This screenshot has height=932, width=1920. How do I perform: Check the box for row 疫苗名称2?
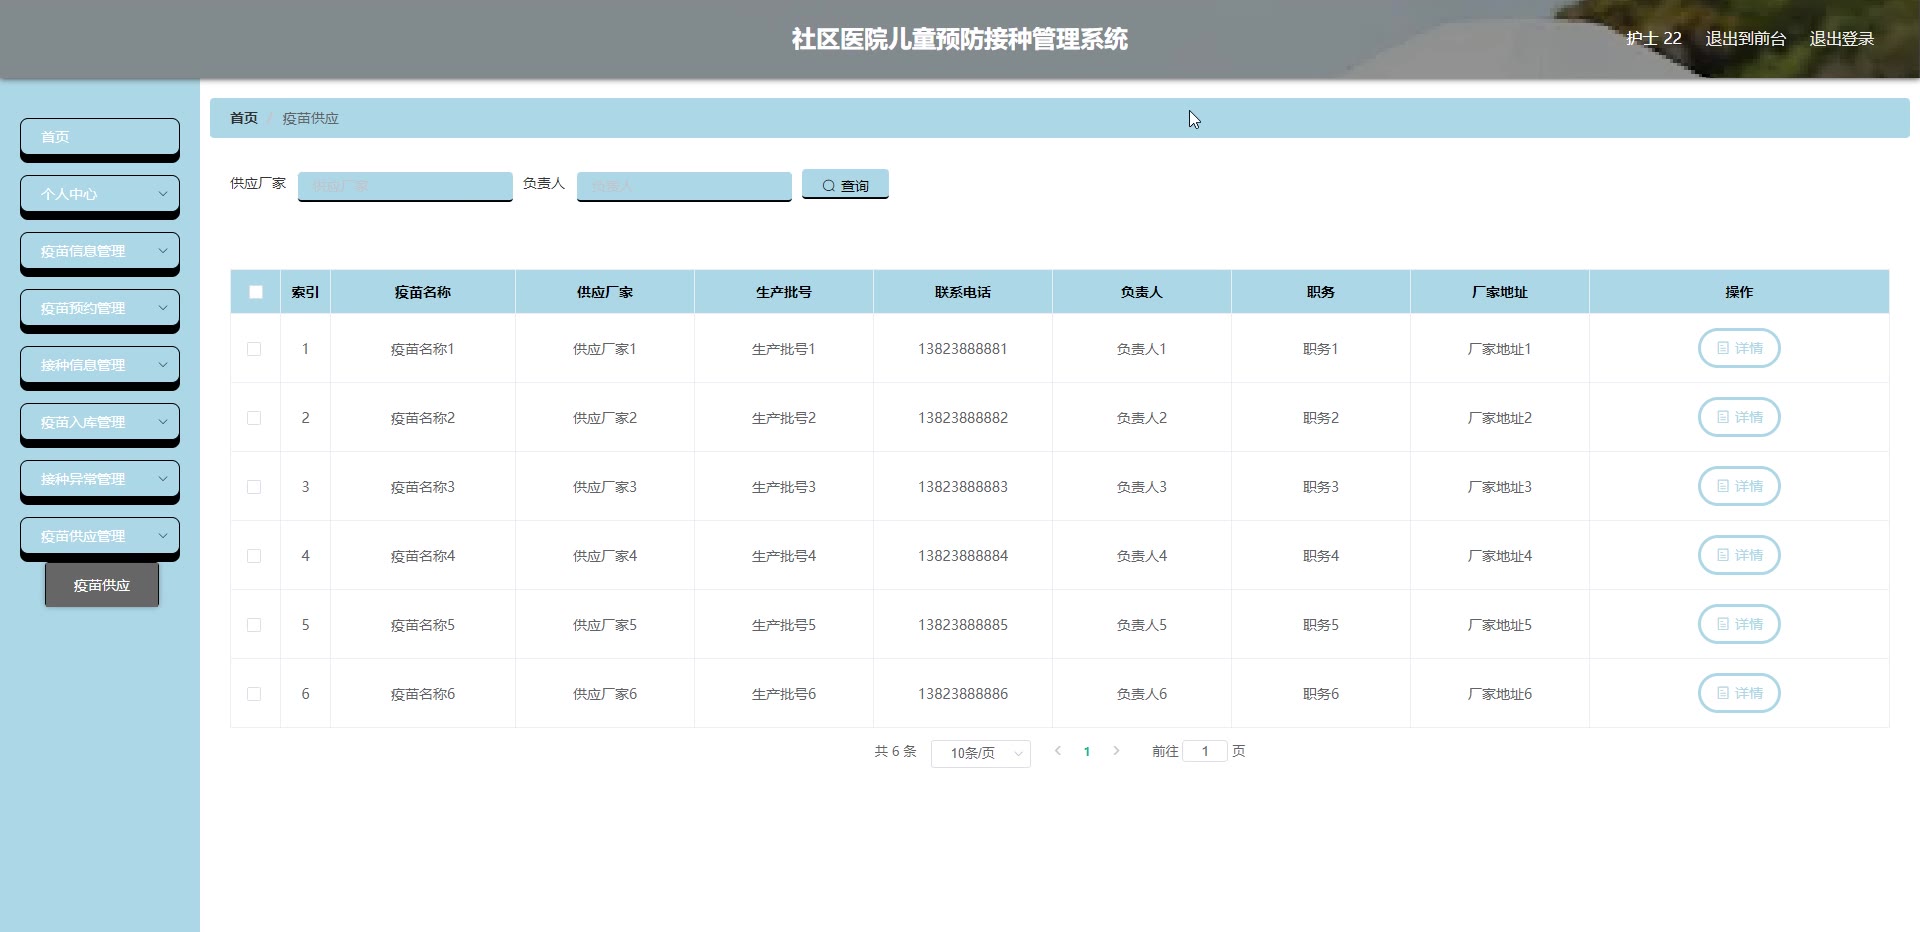[x=254, y=418]
